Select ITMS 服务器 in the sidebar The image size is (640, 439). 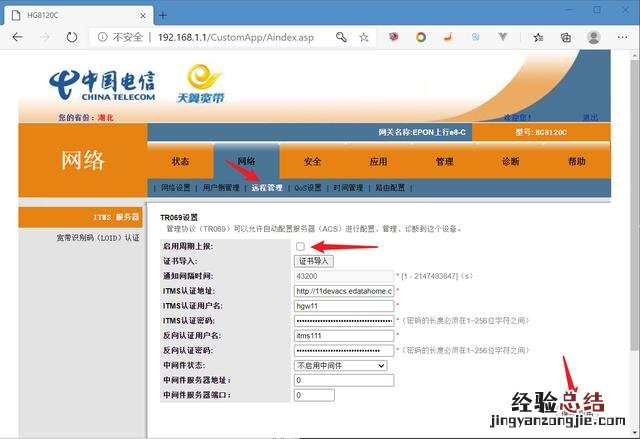(81, 217)
